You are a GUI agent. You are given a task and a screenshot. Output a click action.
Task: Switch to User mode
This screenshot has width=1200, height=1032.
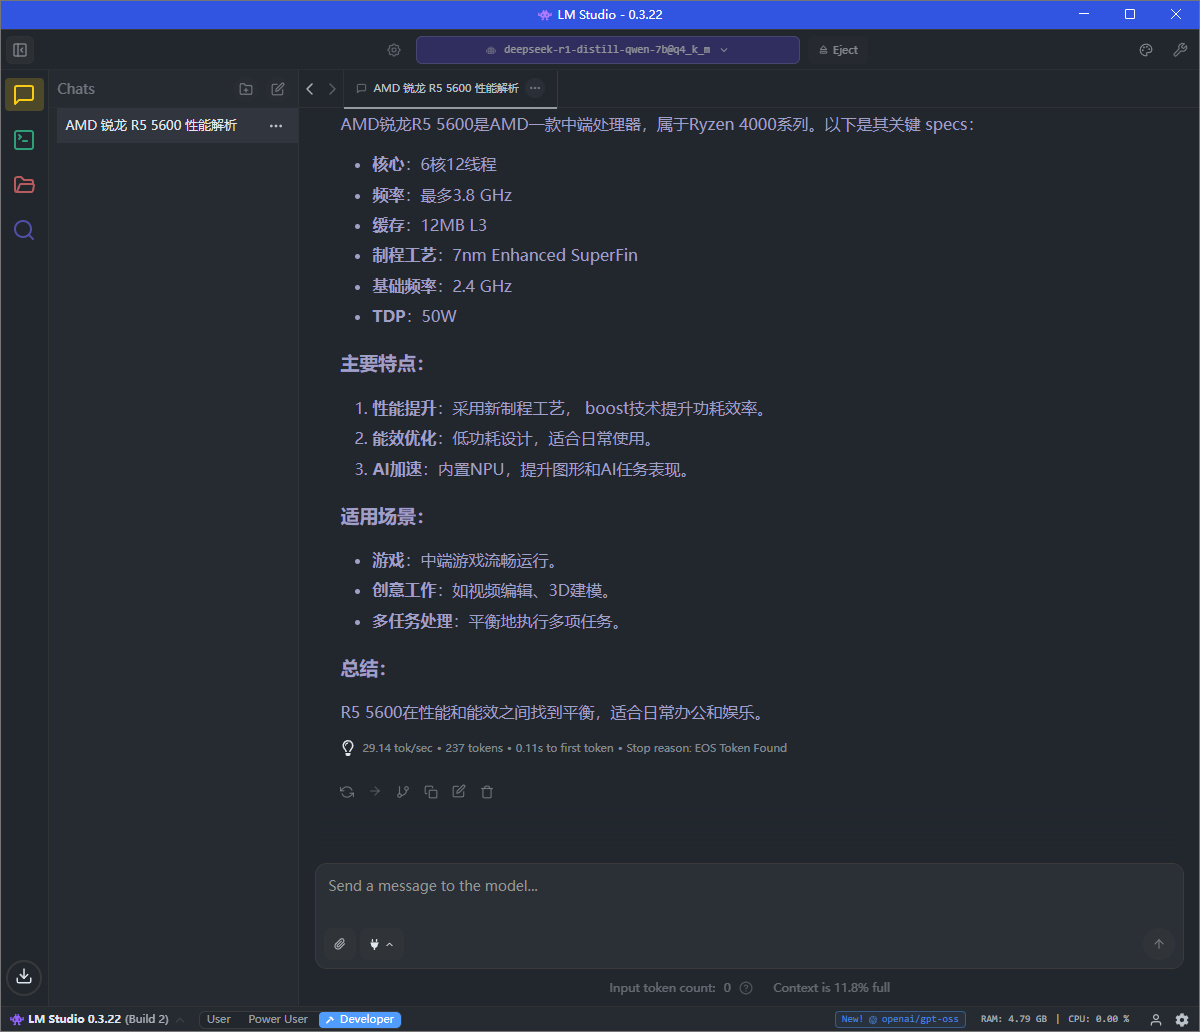219,1019
